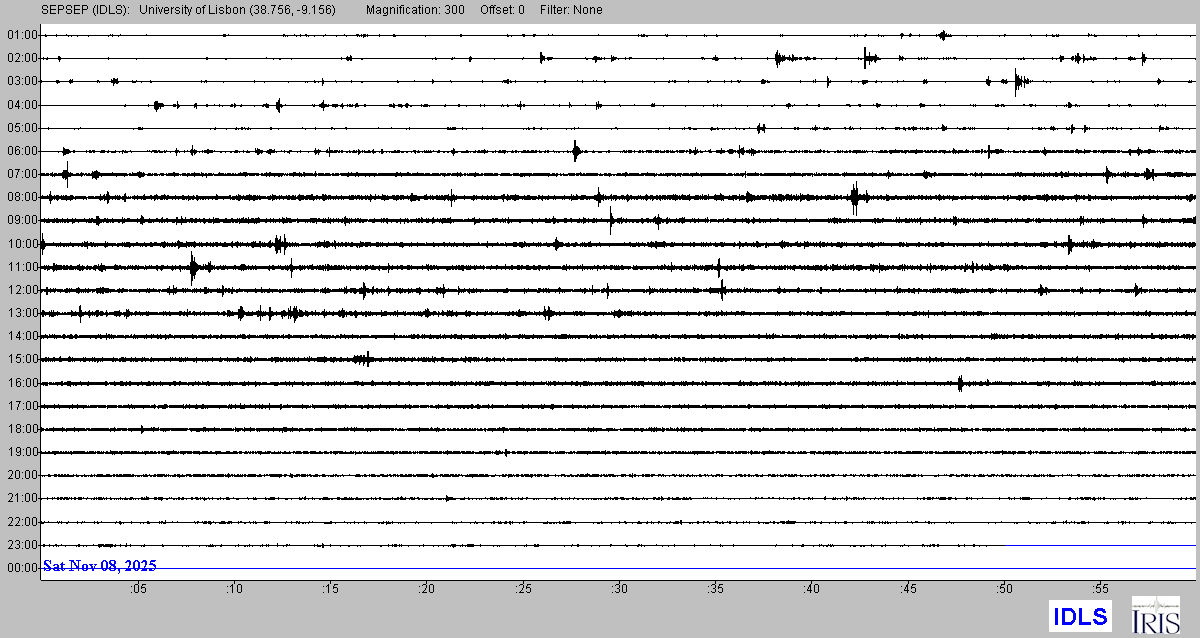Select the 08:00 hour row label
The width and height of the screenshot is (1200, 638).
point(22,197)
